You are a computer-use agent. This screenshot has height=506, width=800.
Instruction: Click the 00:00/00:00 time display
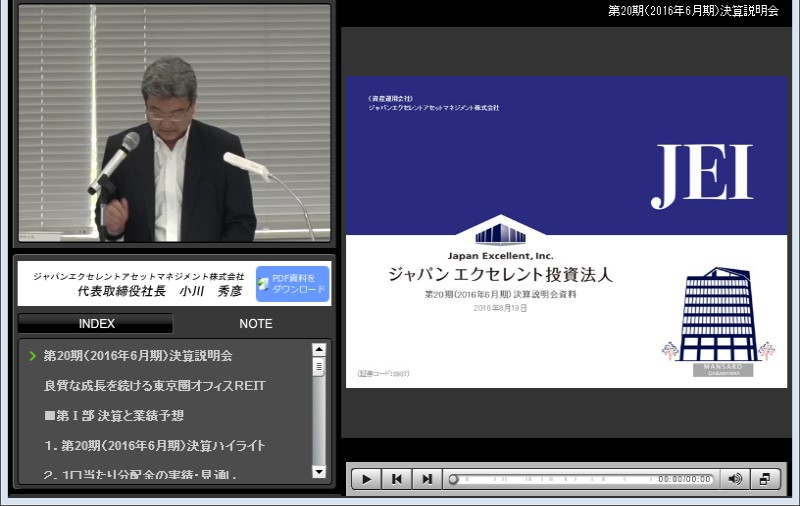coord(684,479)
